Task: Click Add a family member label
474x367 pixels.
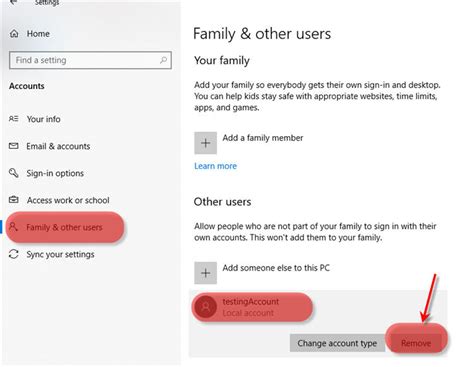Action: pyautogui.click(x=263, y=138)
